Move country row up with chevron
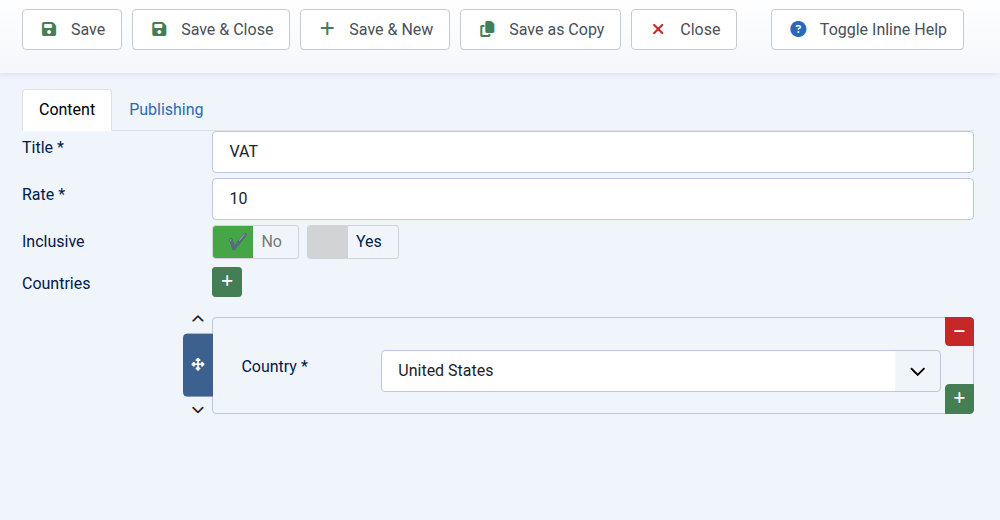The width and height of the screenshot is (1000, 520). (198, 319)
